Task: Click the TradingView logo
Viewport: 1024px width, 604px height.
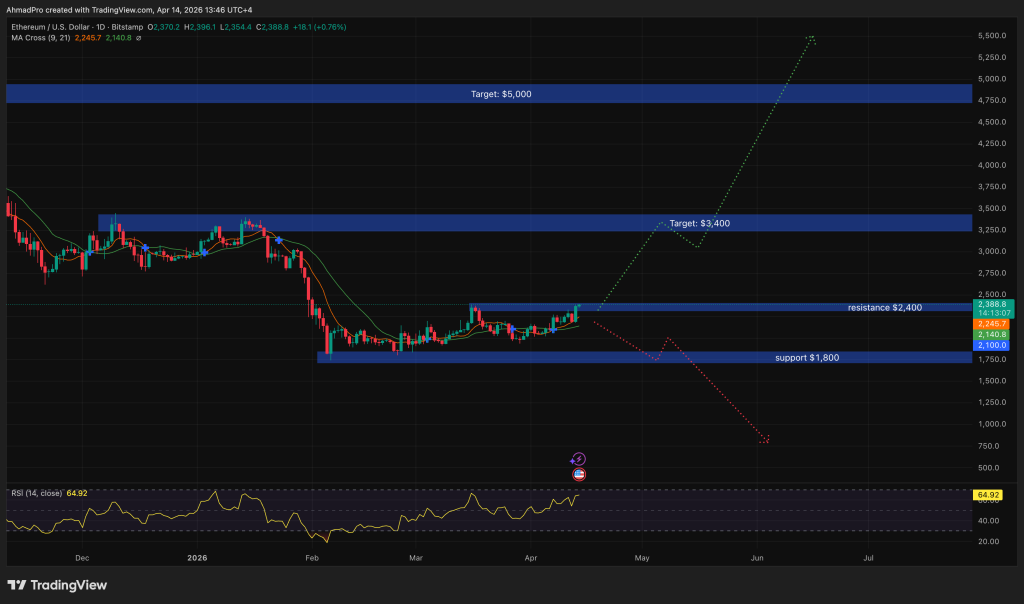Action: tap(57, 585)
